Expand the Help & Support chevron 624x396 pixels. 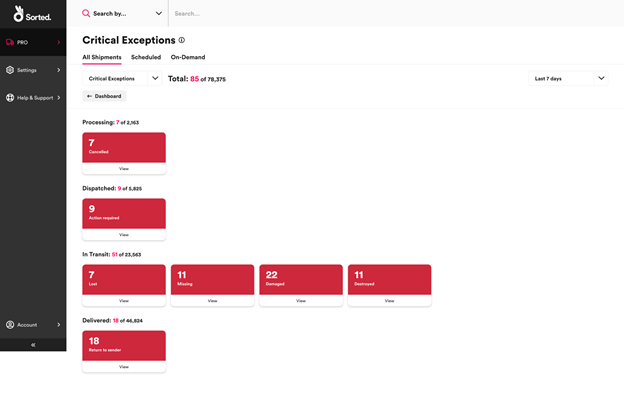pyautogui.click(x=58, y=98)
